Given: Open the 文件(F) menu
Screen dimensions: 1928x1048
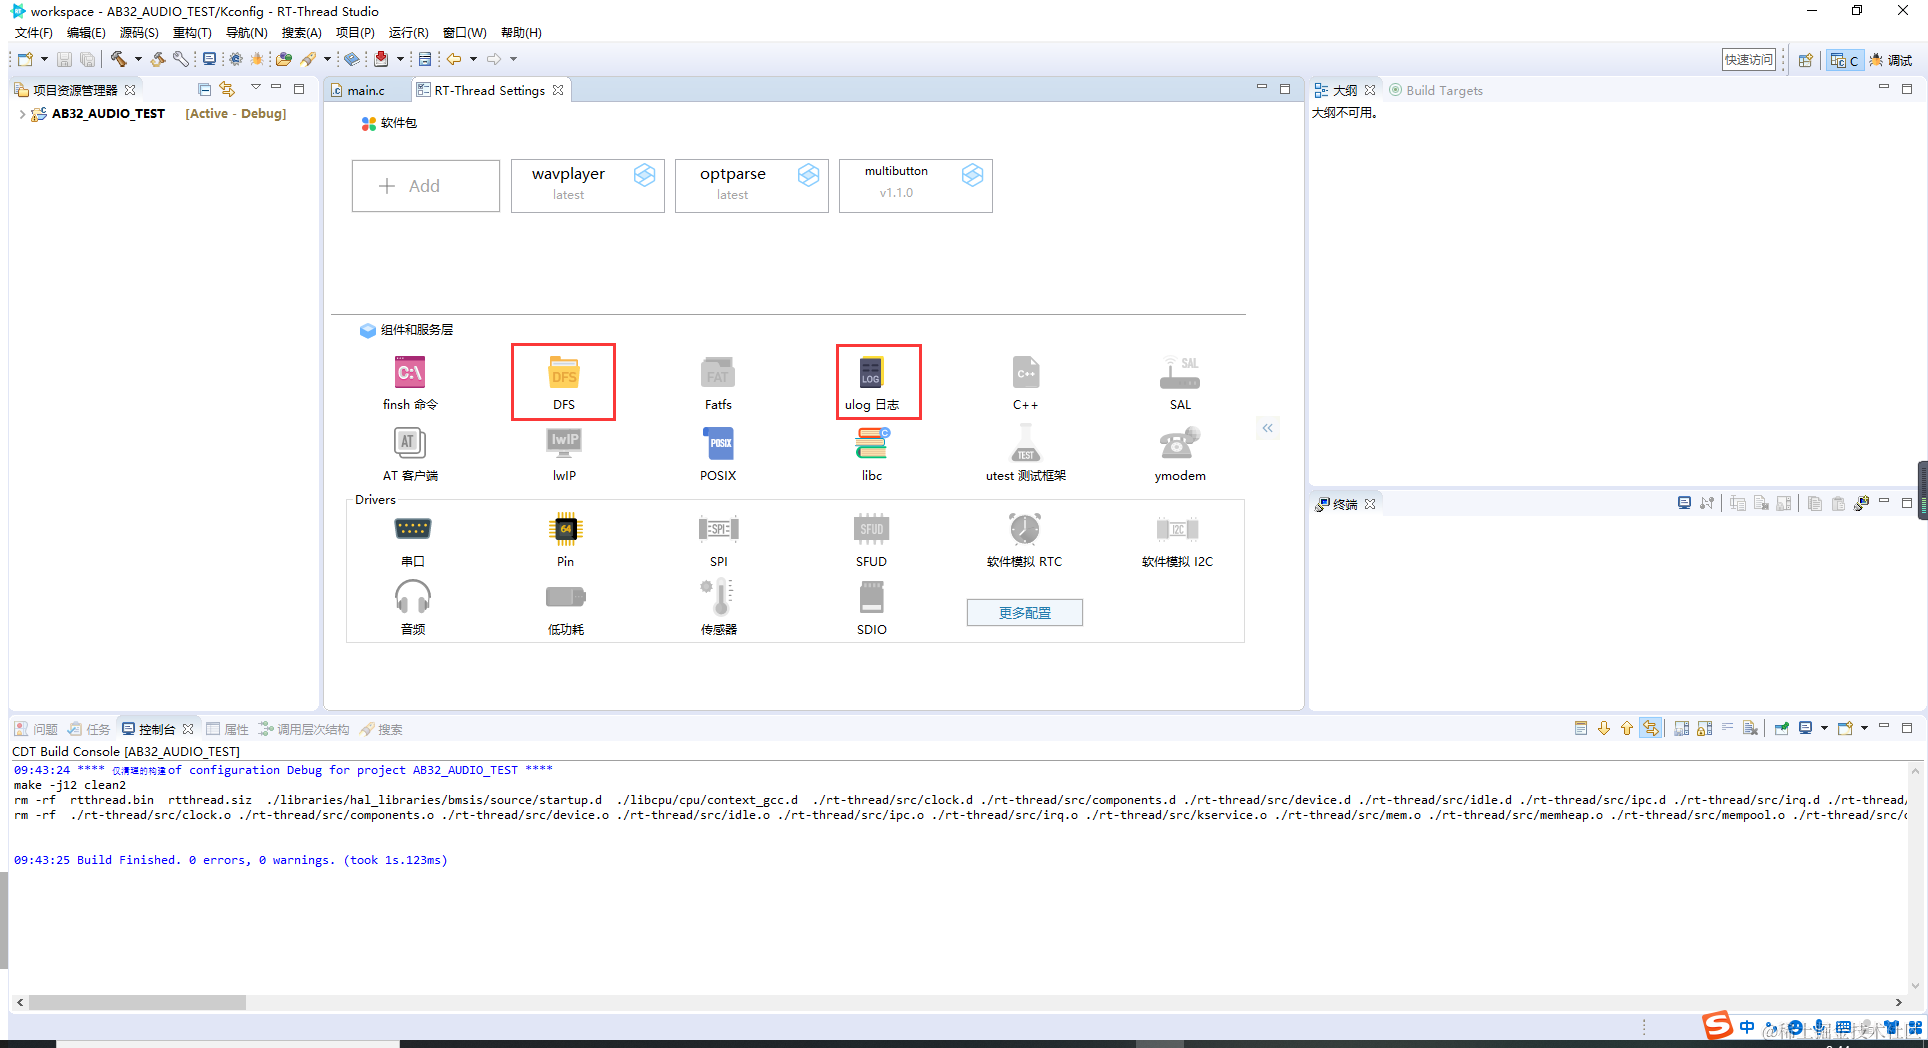Looking at the screenshot, I should (x=33, y=32).
